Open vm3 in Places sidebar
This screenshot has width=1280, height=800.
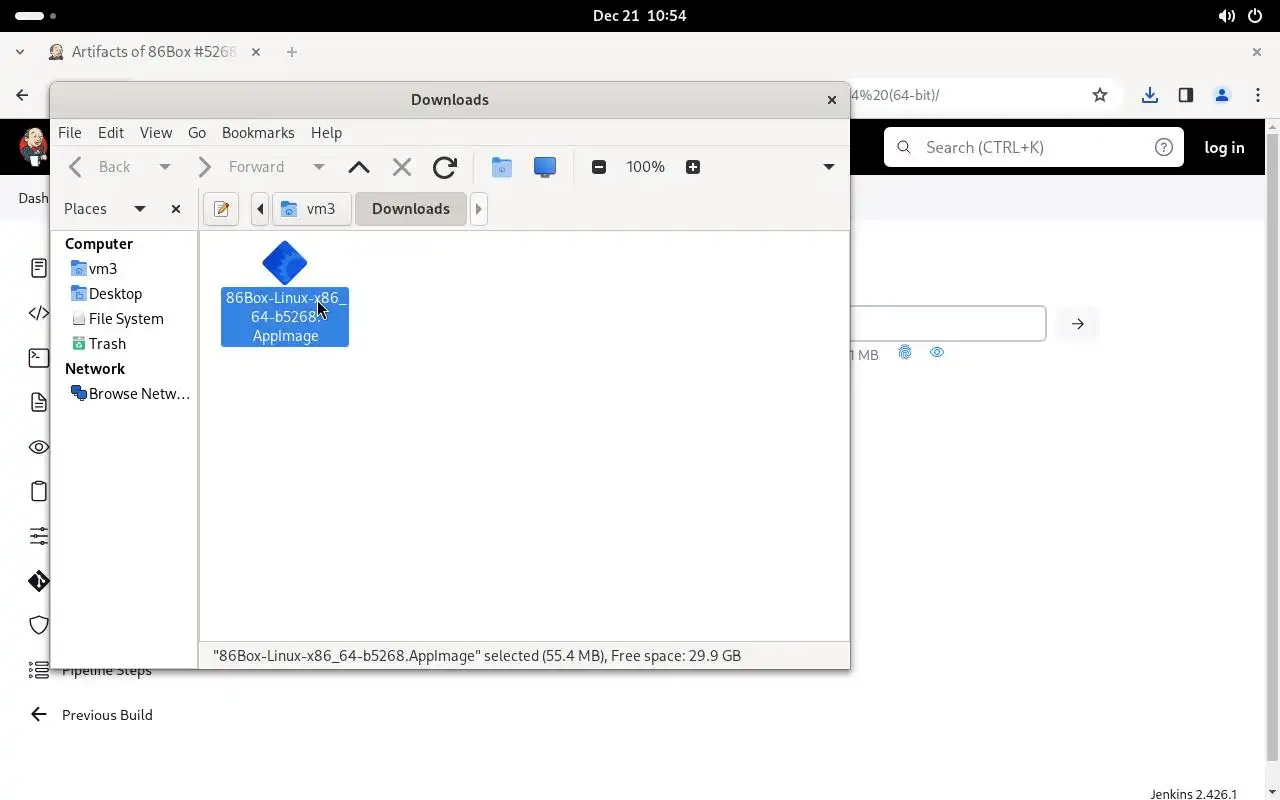click(x=103, y=268)
